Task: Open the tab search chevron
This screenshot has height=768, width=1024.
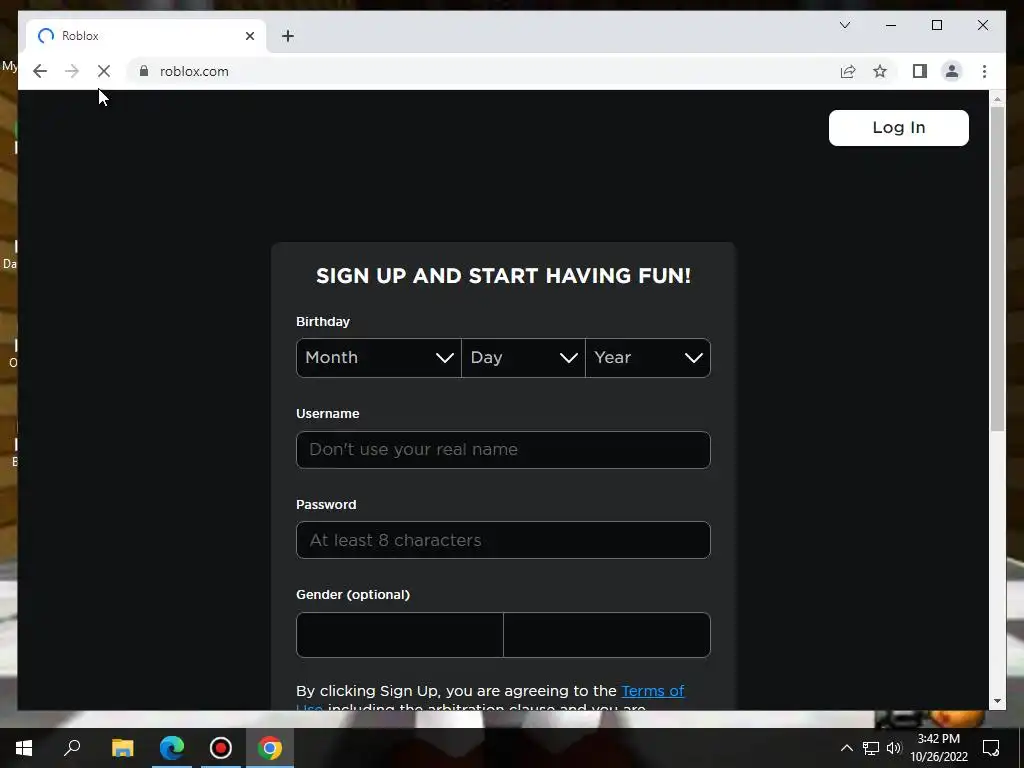Action: click(844, 25)
